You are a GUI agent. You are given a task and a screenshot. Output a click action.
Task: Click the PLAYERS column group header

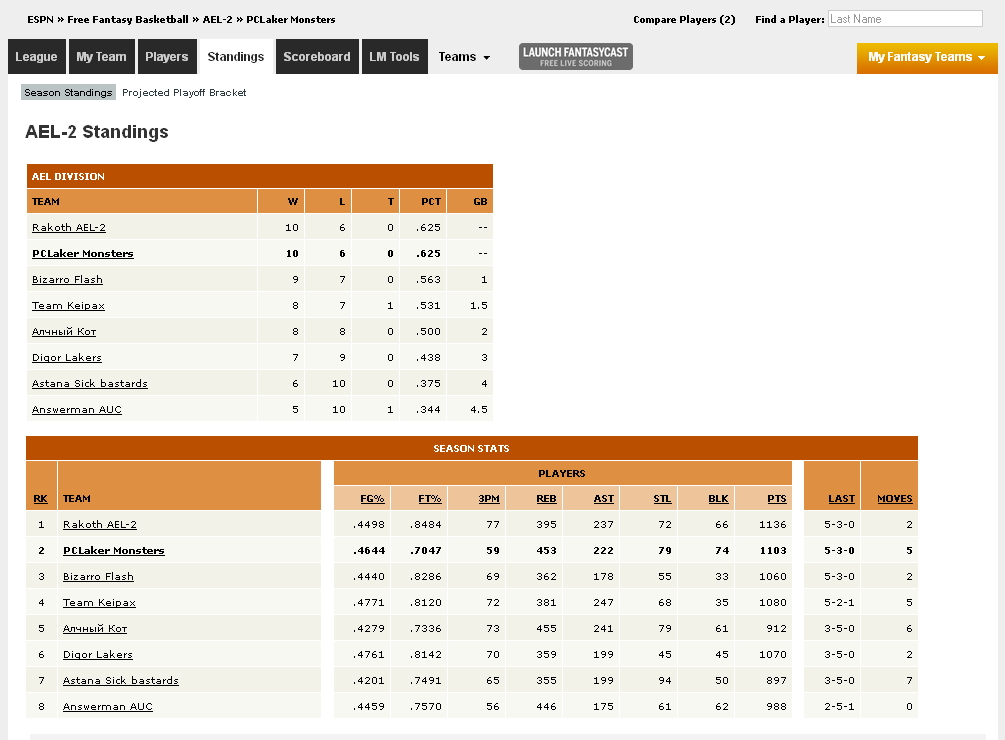(x=563, y=473)
